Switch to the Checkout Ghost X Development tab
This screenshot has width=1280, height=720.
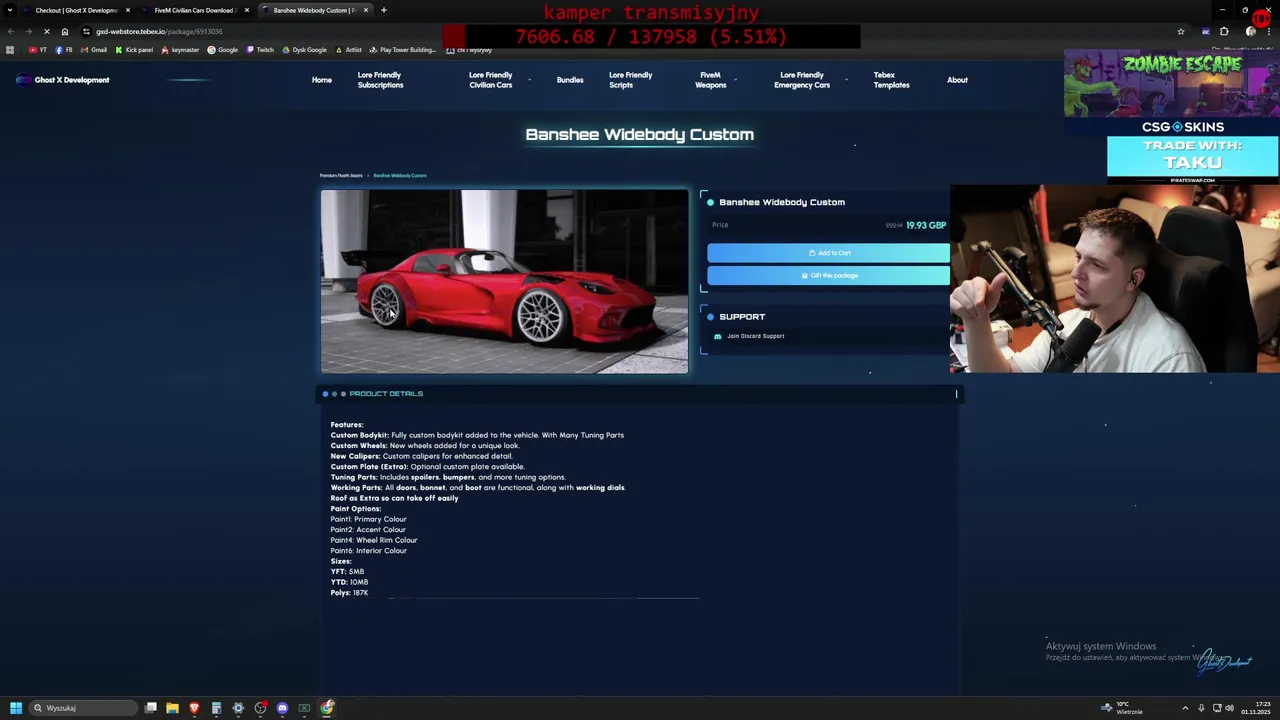tap(76, 10)
